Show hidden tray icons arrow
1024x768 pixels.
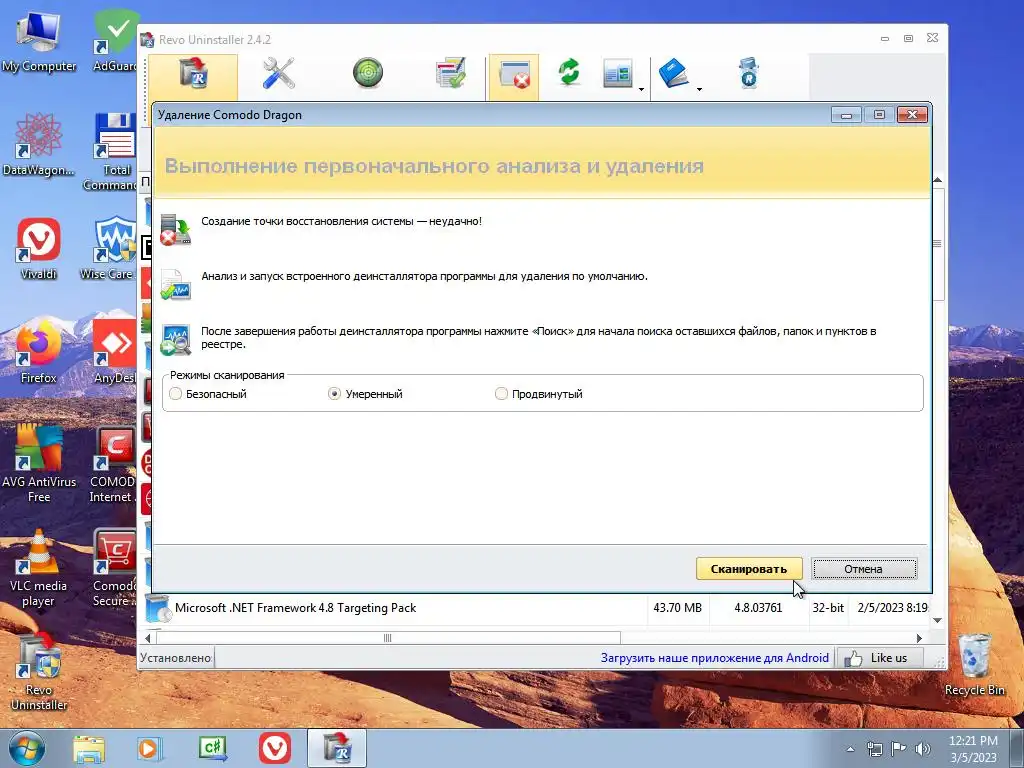coord(850,749)
